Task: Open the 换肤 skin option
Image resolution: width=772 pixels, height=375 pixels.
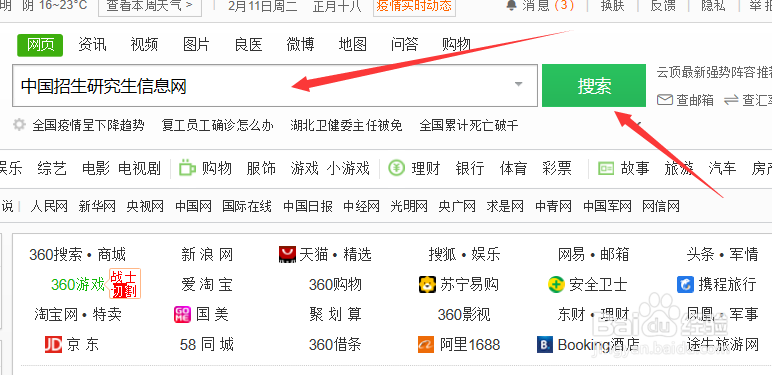Action: click(612, 6)
